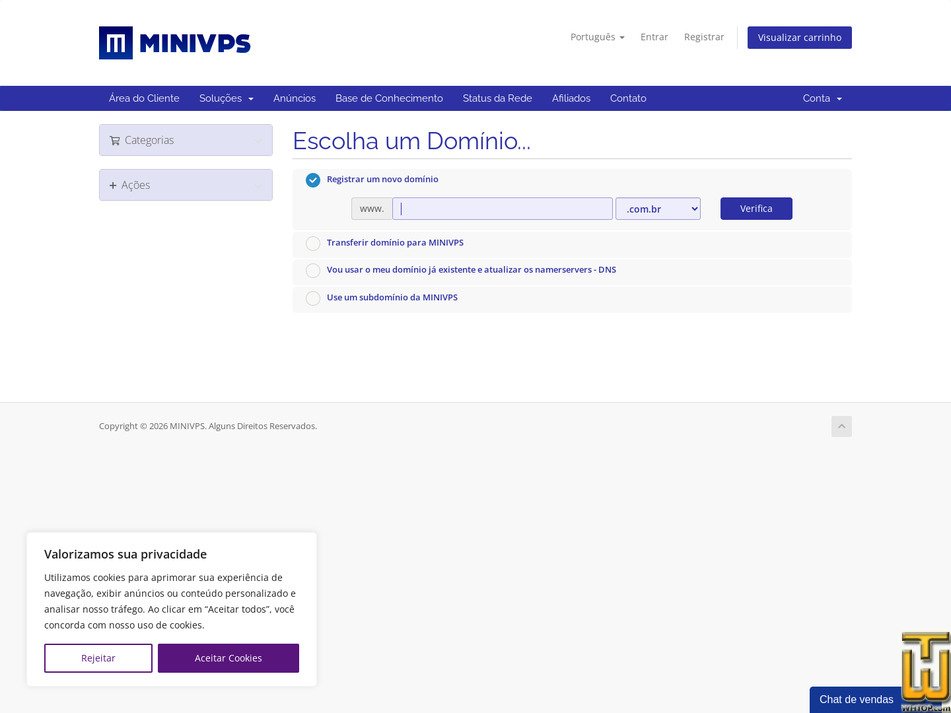Focus the domain name input field
Image resolution: width=951 pixels, height=713 pixels.
[x=502, y=209]
